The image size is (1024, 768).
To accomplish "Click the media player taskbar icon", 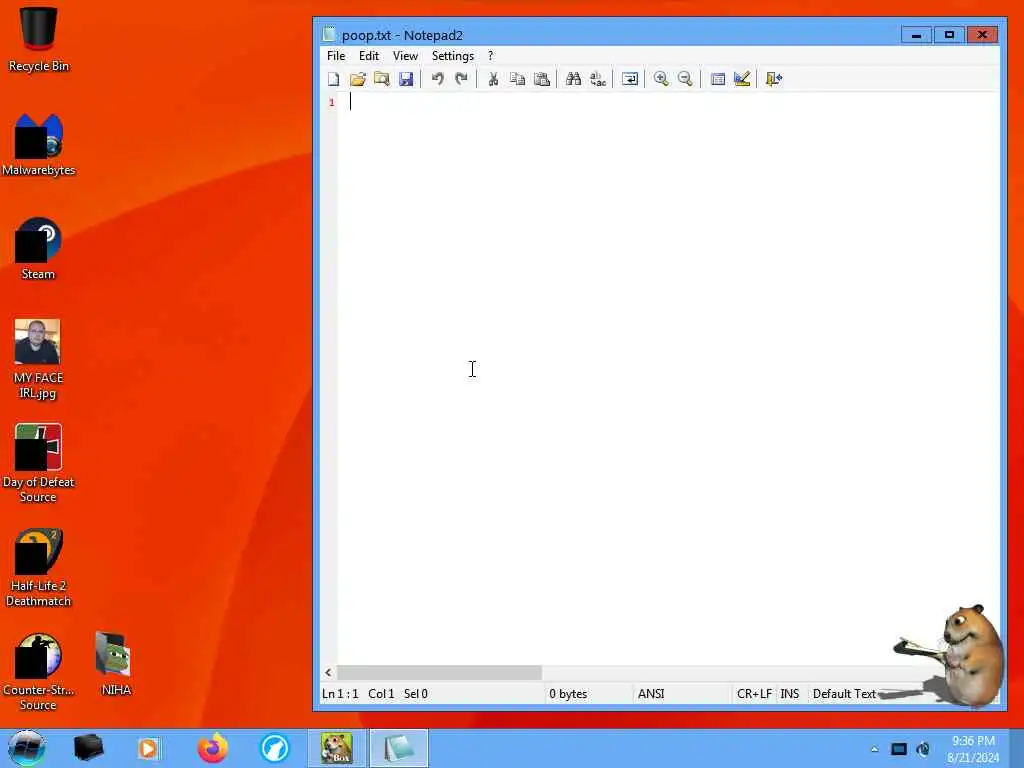I will [149, 748].
